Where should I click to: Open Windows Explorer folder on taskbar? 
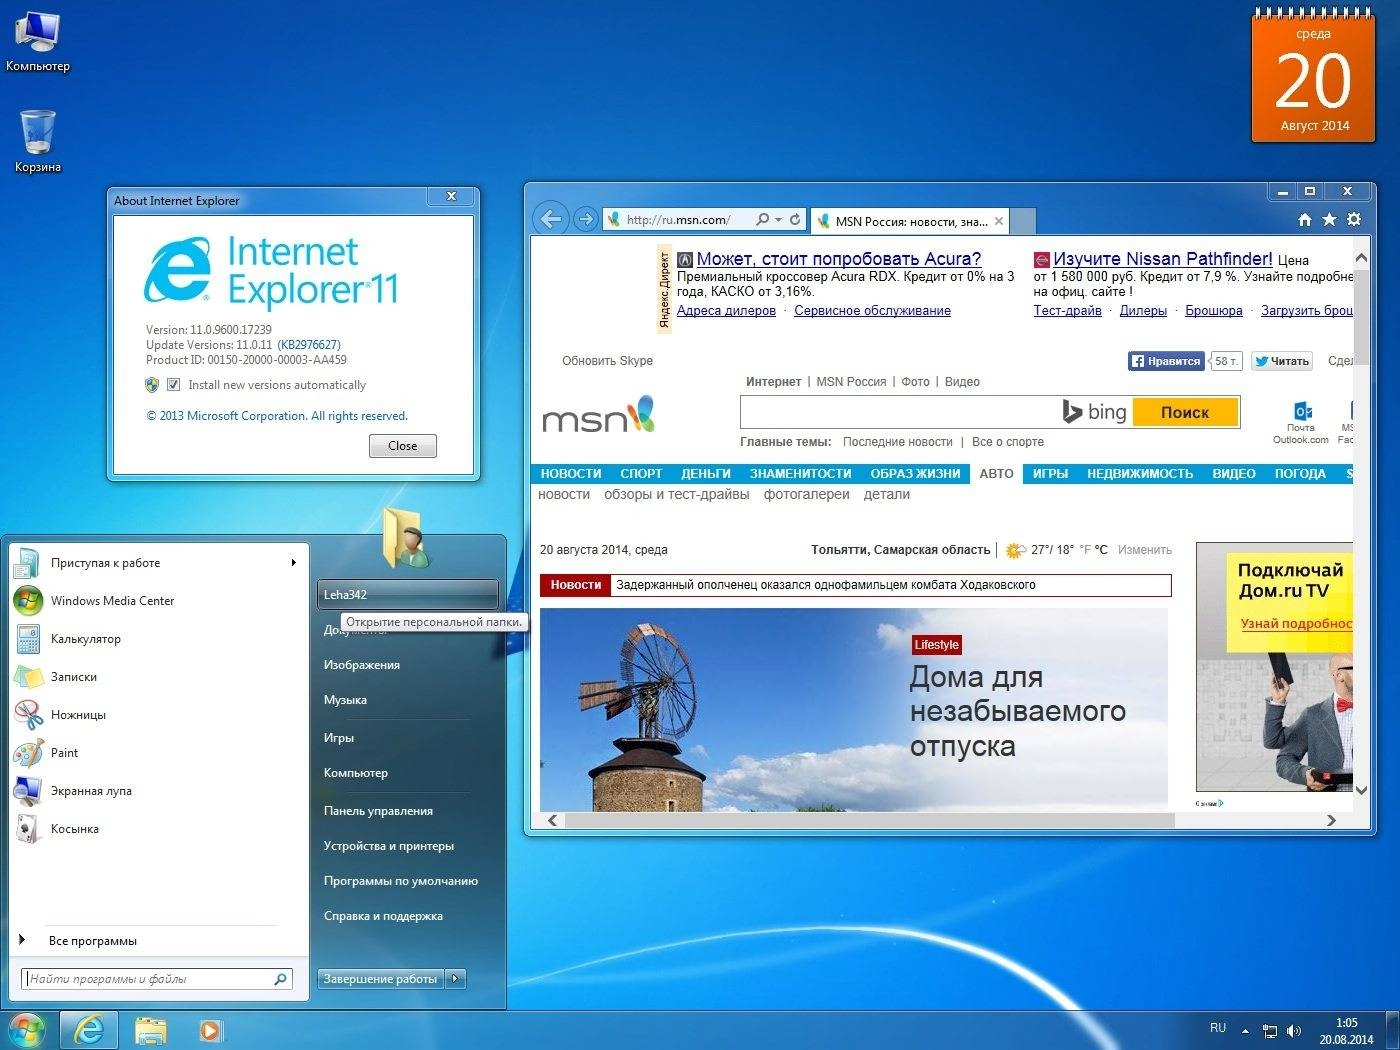click(x=151, y=1030)
